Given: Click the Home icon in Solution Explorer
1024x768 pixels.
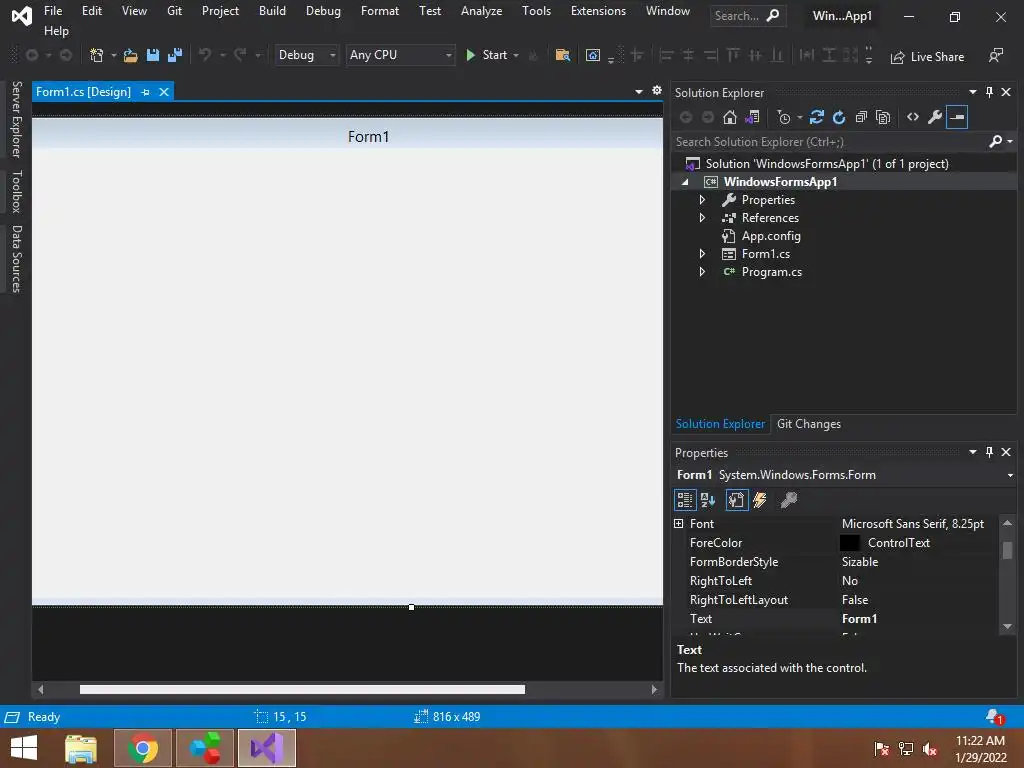Looking at the screenshot, I should pos(730,118).
